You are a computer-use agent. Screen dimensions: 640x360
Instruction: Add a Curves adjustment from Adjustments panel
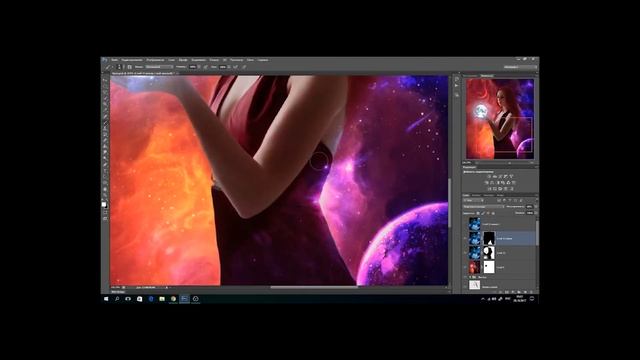click(500, 176)
